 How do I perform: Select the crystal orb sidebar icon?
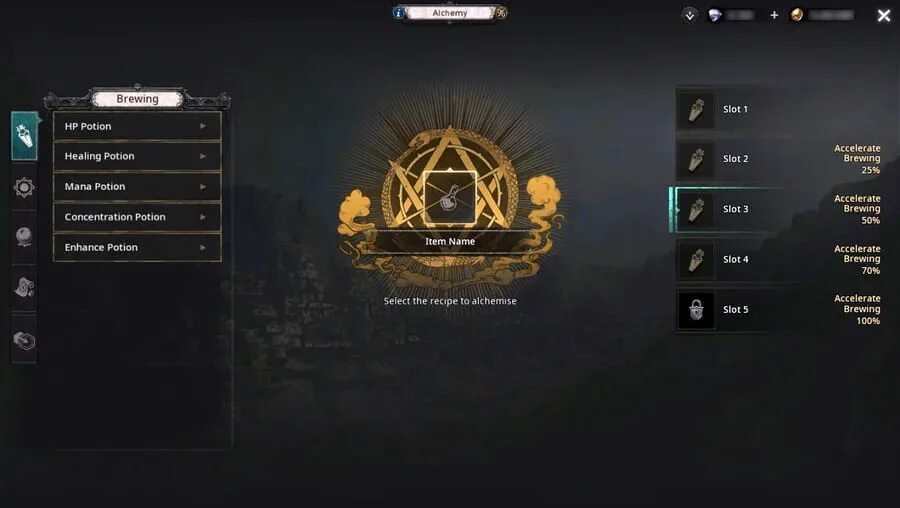point(24,236)
